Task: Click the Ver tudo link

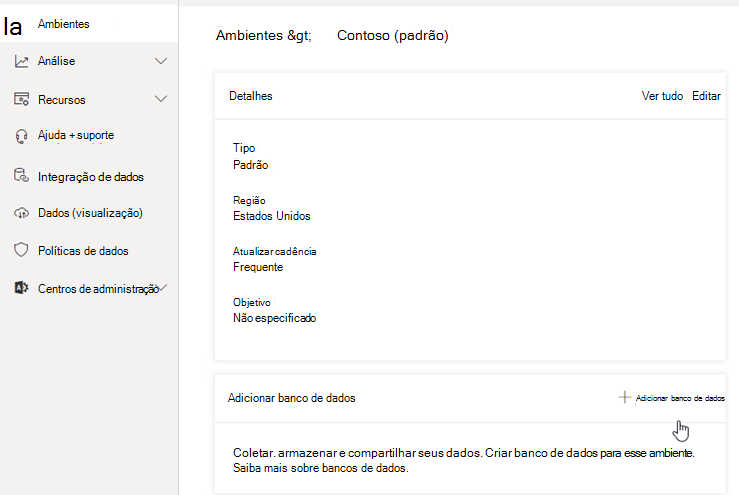Action: pyautogui.click(x=662, y=96)
